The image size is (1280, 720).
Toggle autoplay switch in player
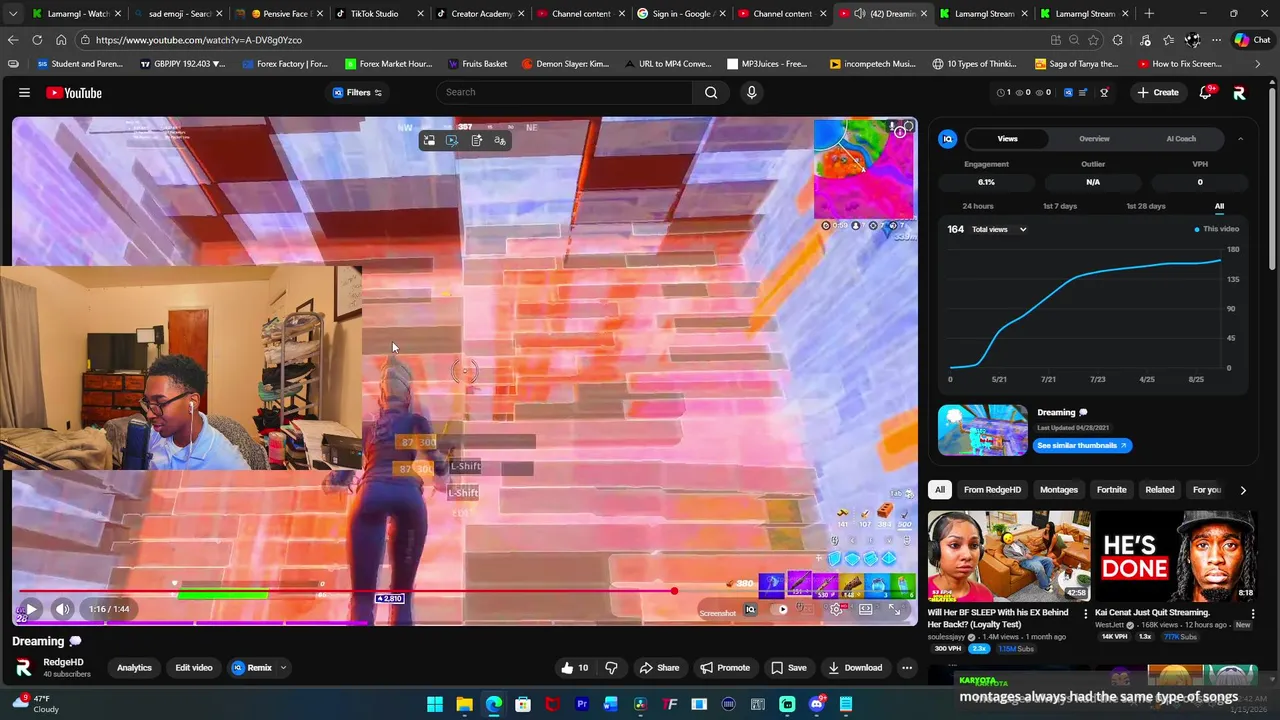pos(780,609)
